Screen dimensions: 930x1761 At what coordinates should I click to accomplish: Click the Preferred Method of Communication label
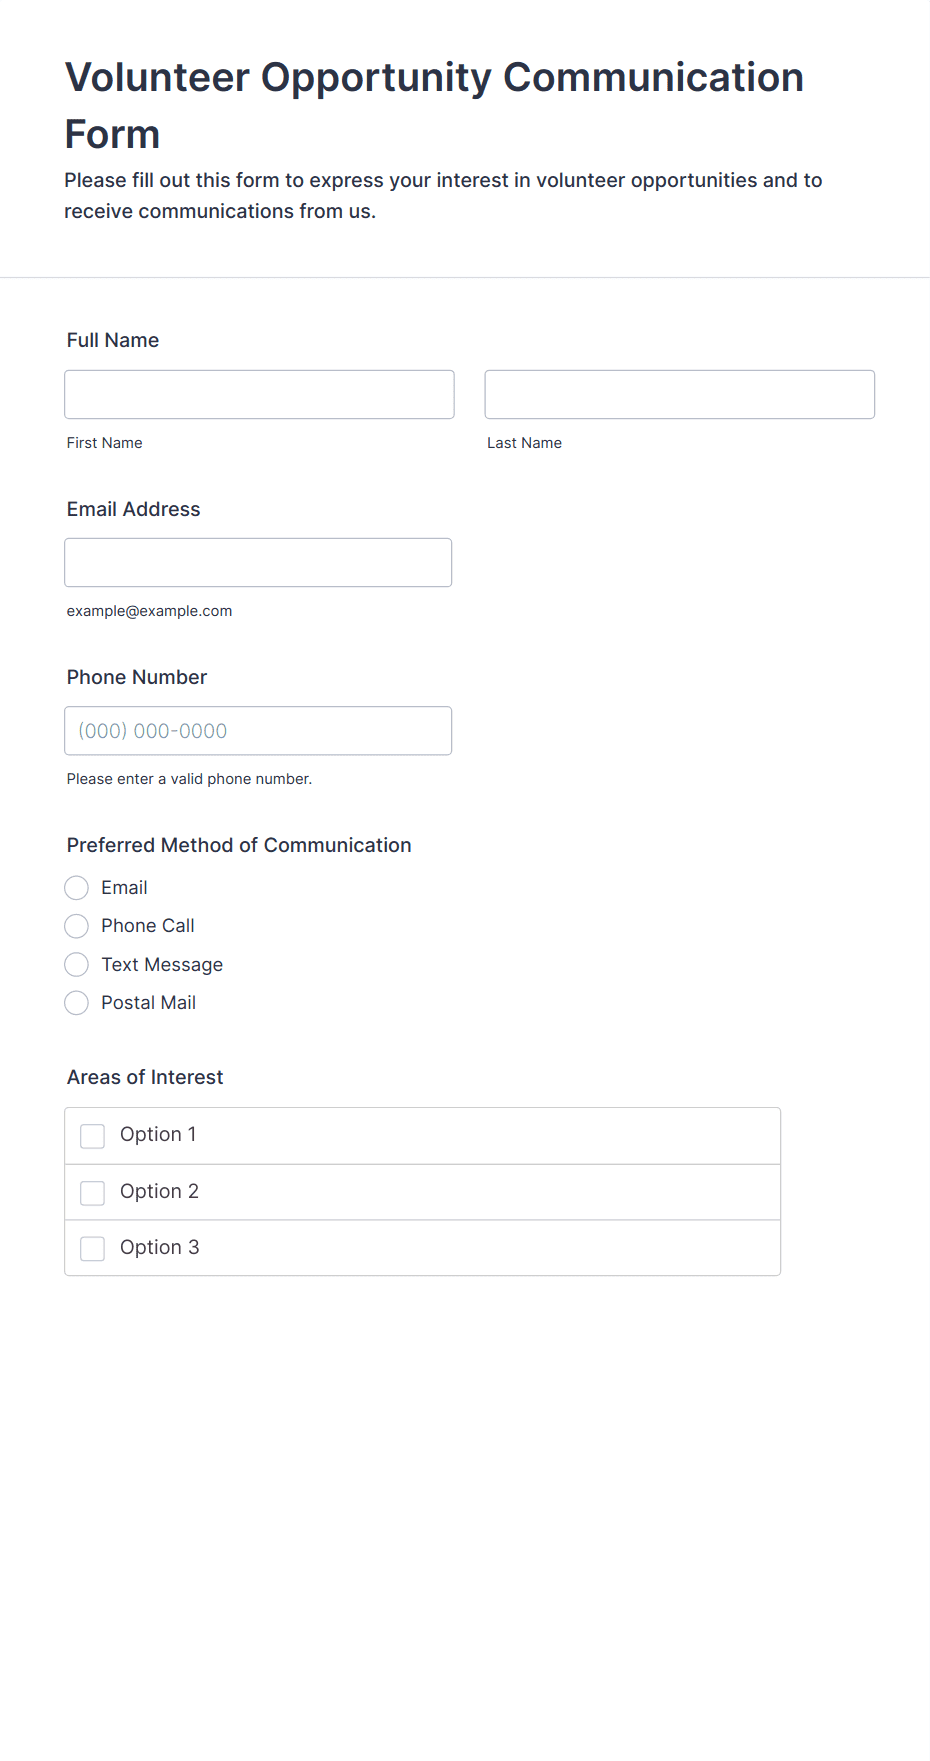click(x=239, y=845)
